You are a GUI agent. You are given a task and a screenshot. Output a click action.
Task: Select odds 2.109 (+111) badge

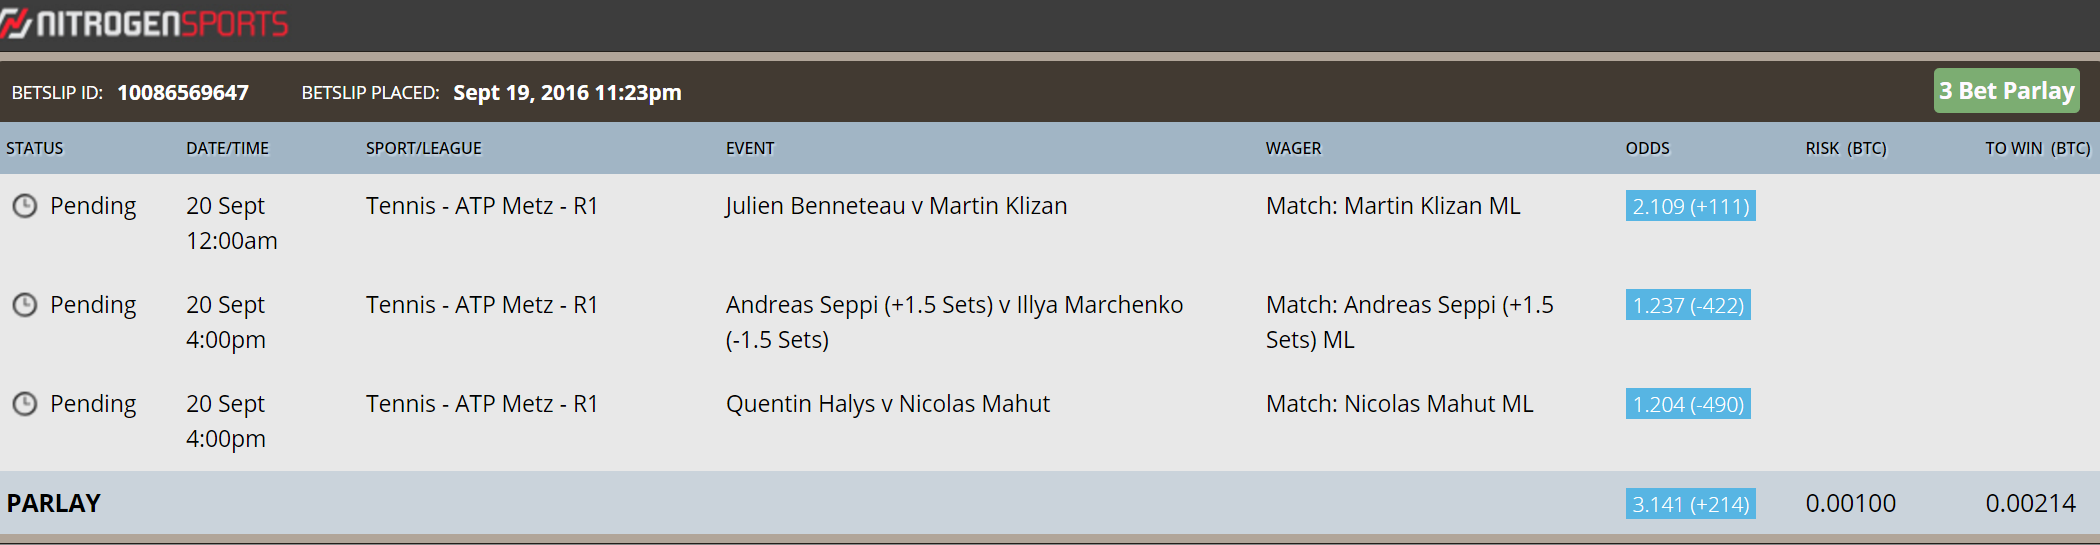coord(1690,206)
